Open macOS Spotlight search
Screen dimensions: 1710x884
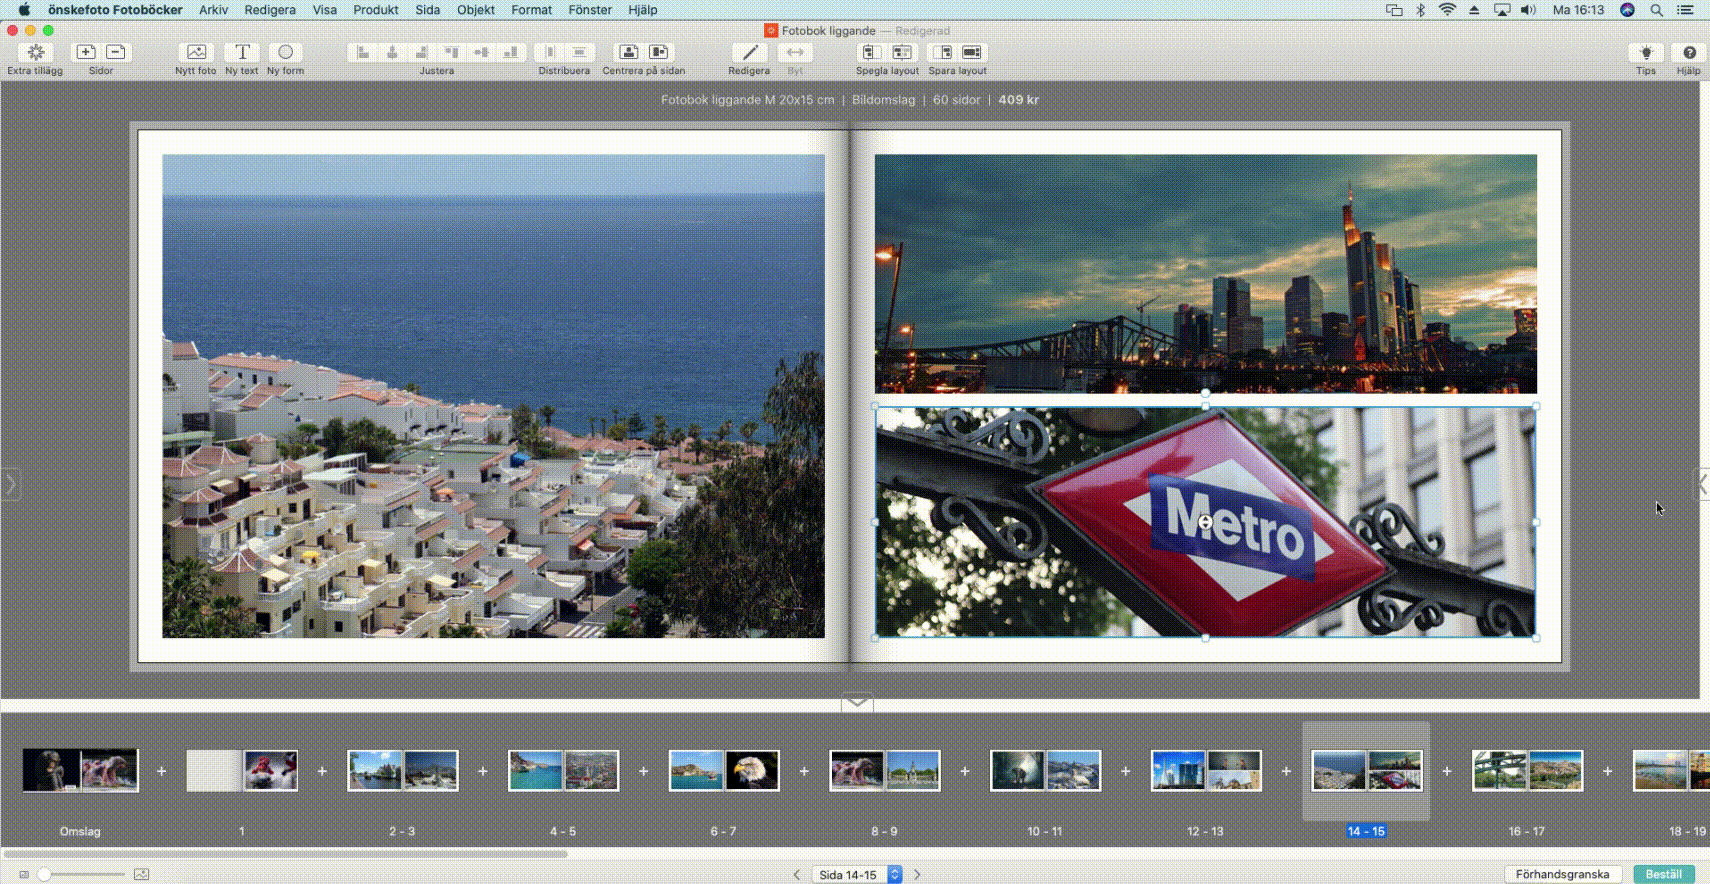click(1657, 10)
